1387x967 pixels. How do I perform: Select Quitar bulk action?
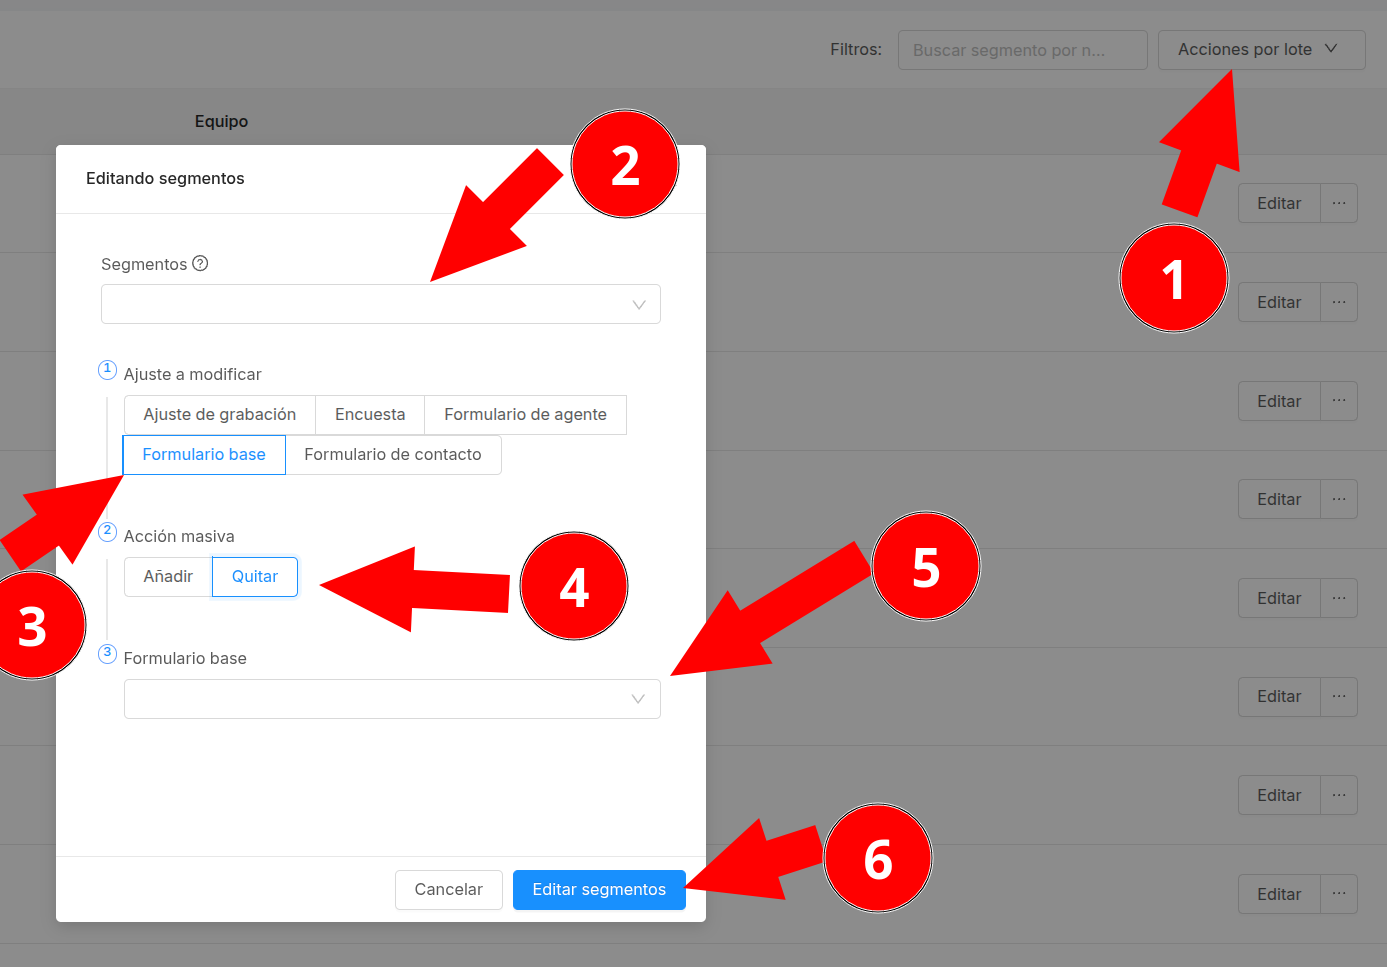pos(255,577)
